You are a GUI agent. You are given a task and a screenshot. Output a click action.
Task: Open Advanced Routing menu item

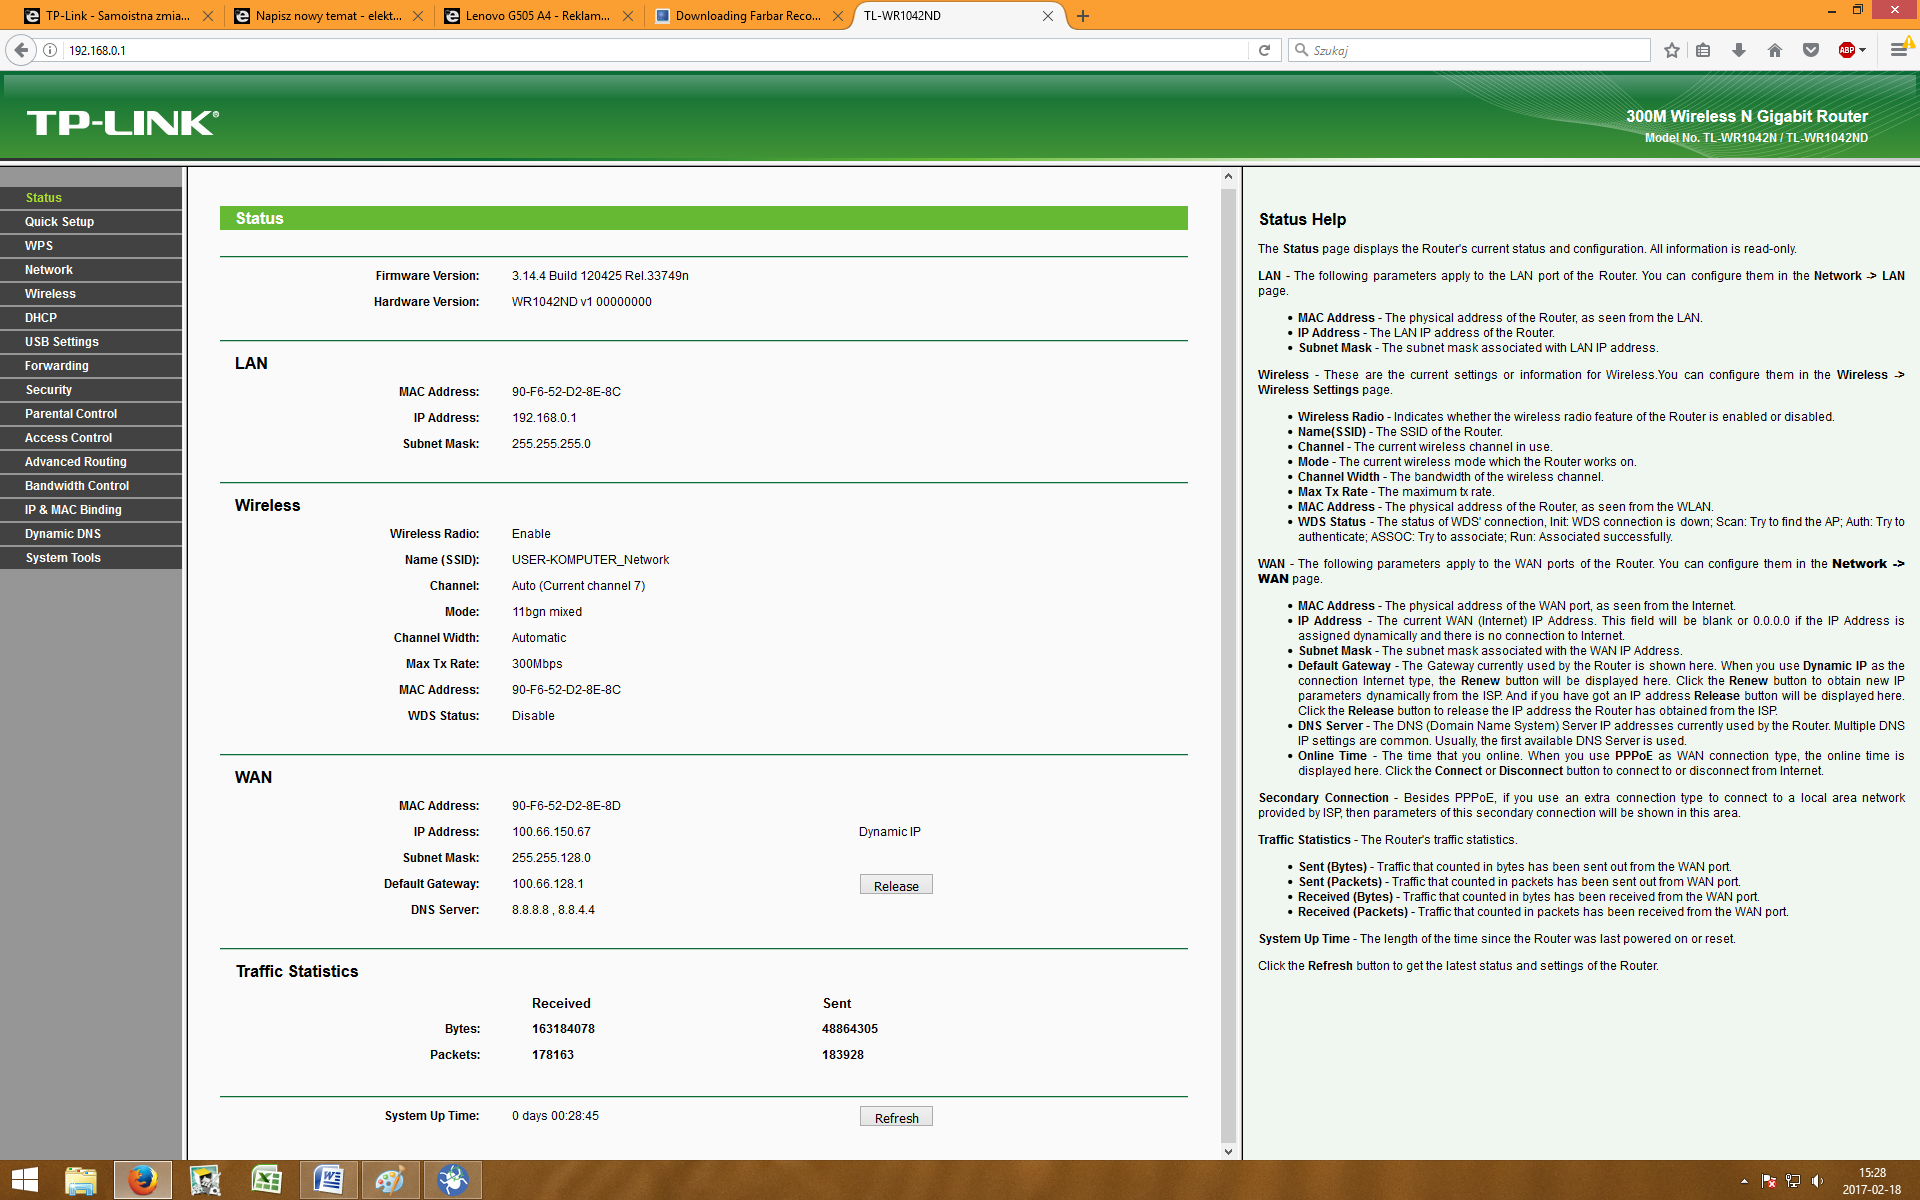(91, 462)
